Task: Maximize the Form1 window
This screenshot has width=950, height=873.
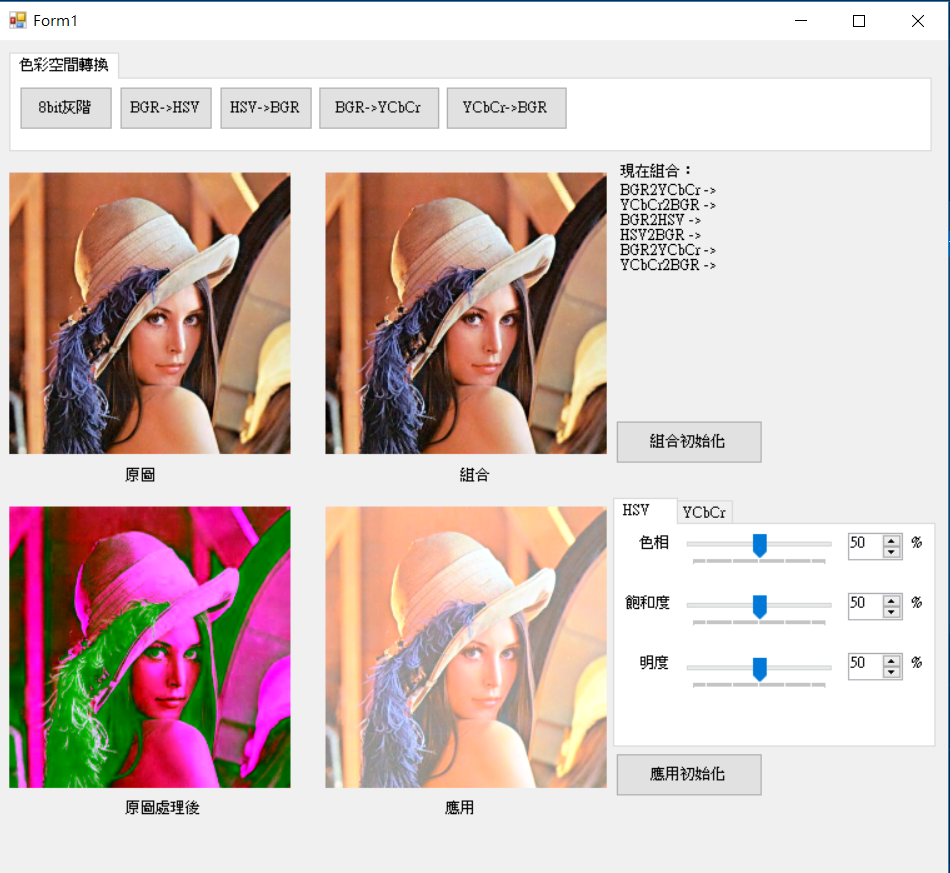Action: pos(859,21)
